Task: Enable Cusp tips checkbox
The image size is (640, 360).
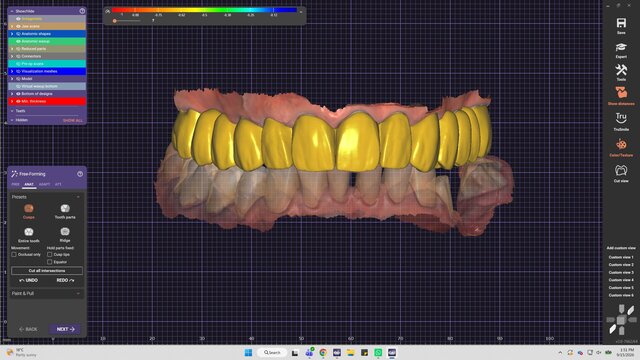Action: 50,254
